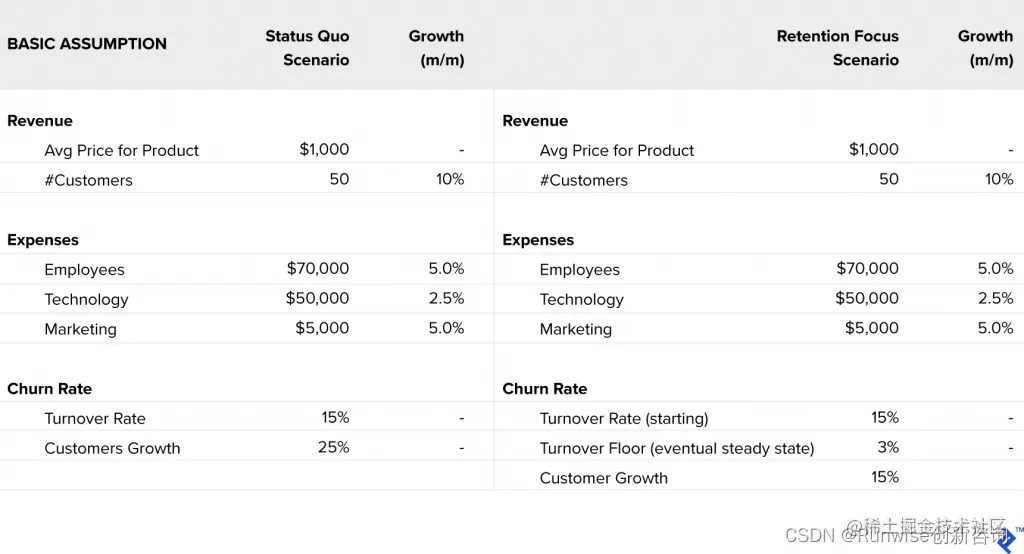Click the Toptal logo icon in corner
Screen dimensions: 1024x554
tap(1008, 538)
